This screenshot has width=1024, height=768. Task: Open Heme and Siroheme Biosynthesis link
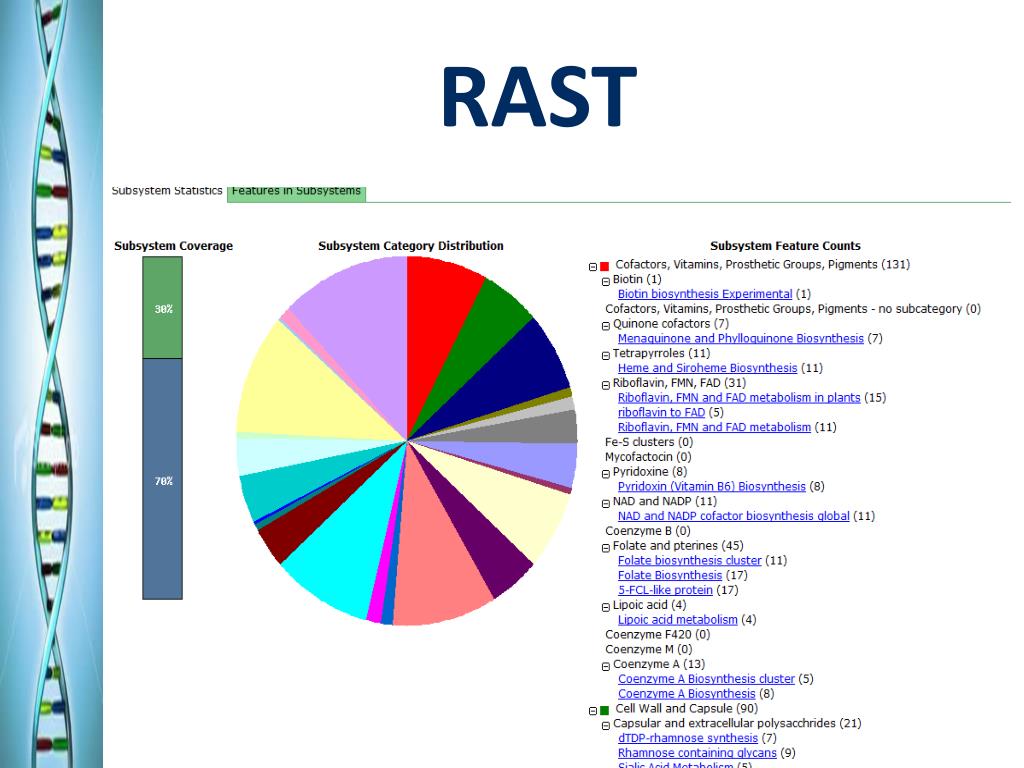[707, 368]
